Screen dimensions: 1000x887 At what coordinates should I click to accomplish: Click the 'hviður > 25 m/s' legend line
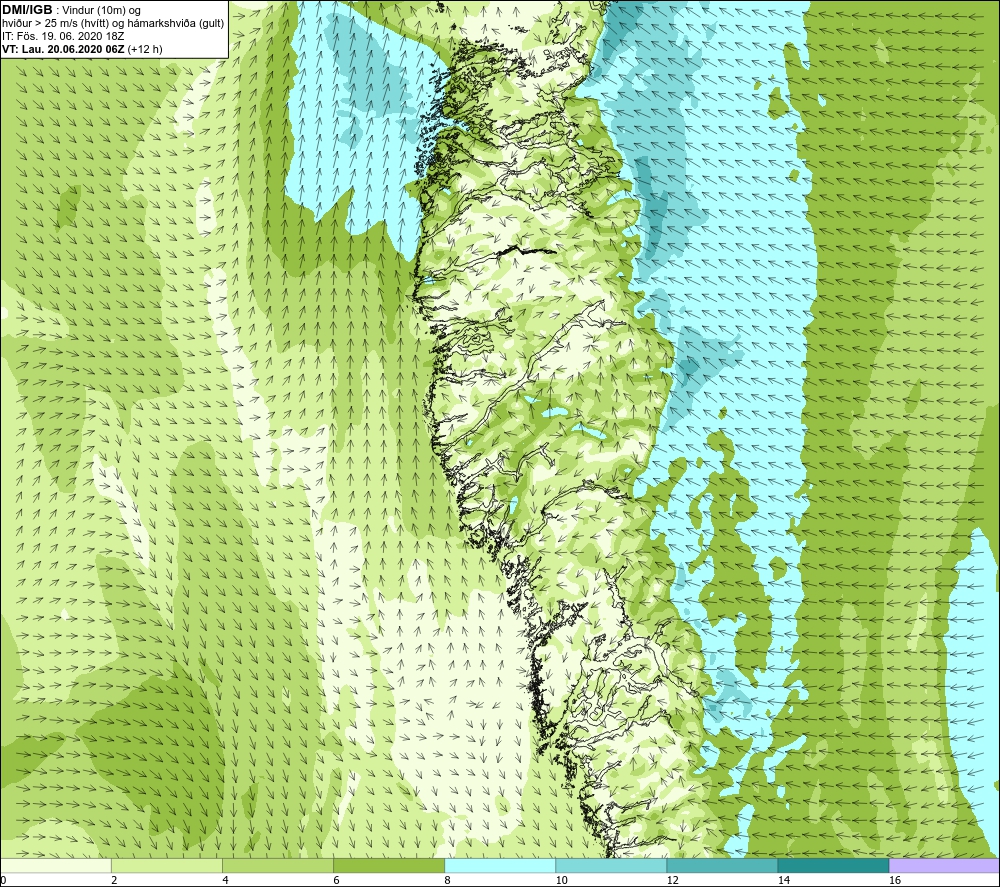[113, 23]
